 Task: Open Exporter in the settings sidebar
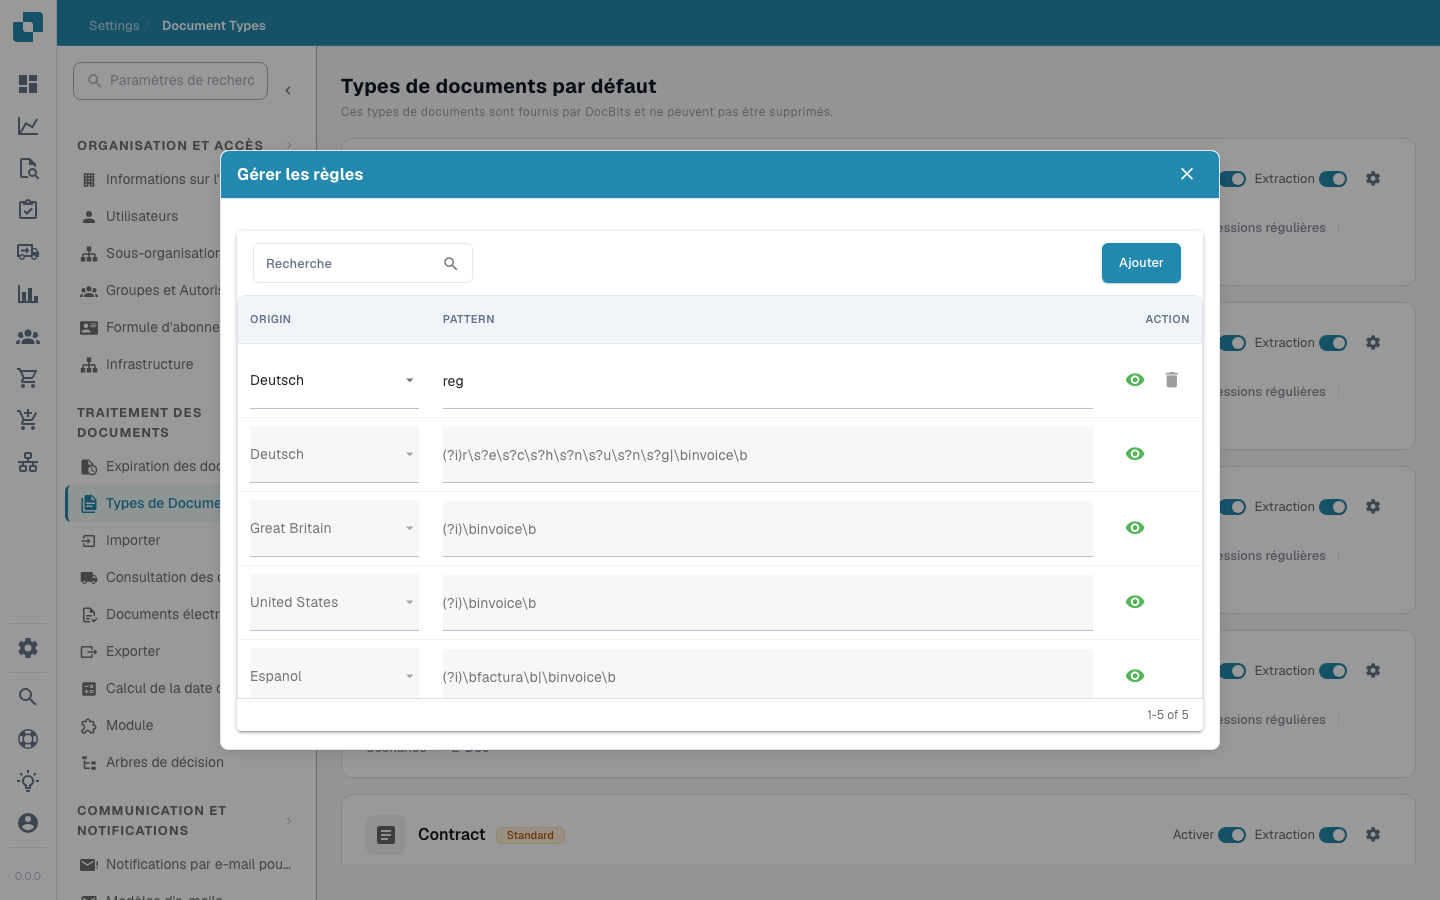pyautogui.click(x=133, y=651)
